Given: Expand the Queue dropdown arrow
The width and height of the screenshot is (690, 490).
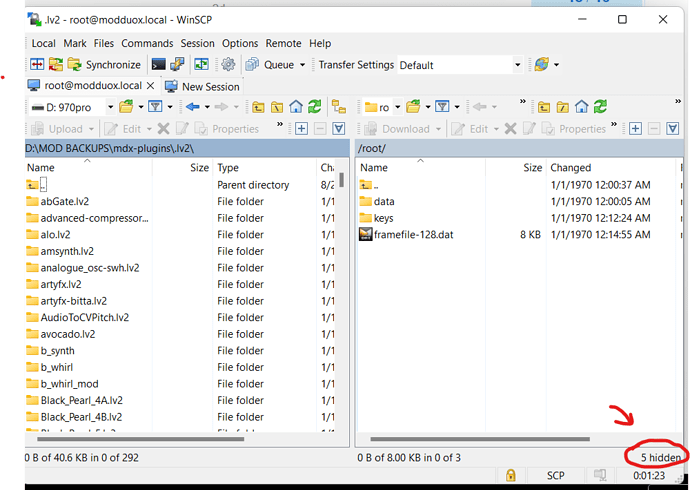Looking at the screenshot, I should [x=302, y=65].
